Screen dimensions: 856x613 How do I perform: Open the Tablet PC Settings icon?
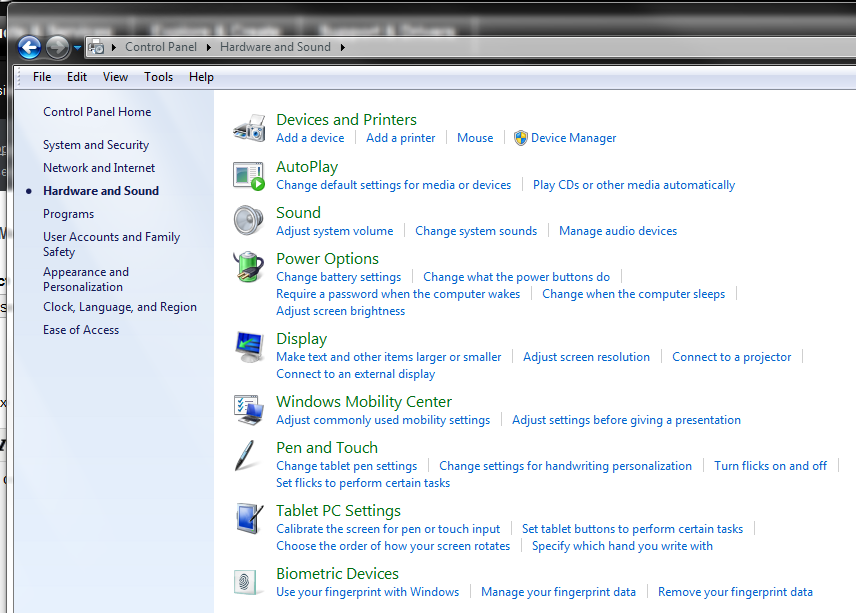tap(249, 519)
